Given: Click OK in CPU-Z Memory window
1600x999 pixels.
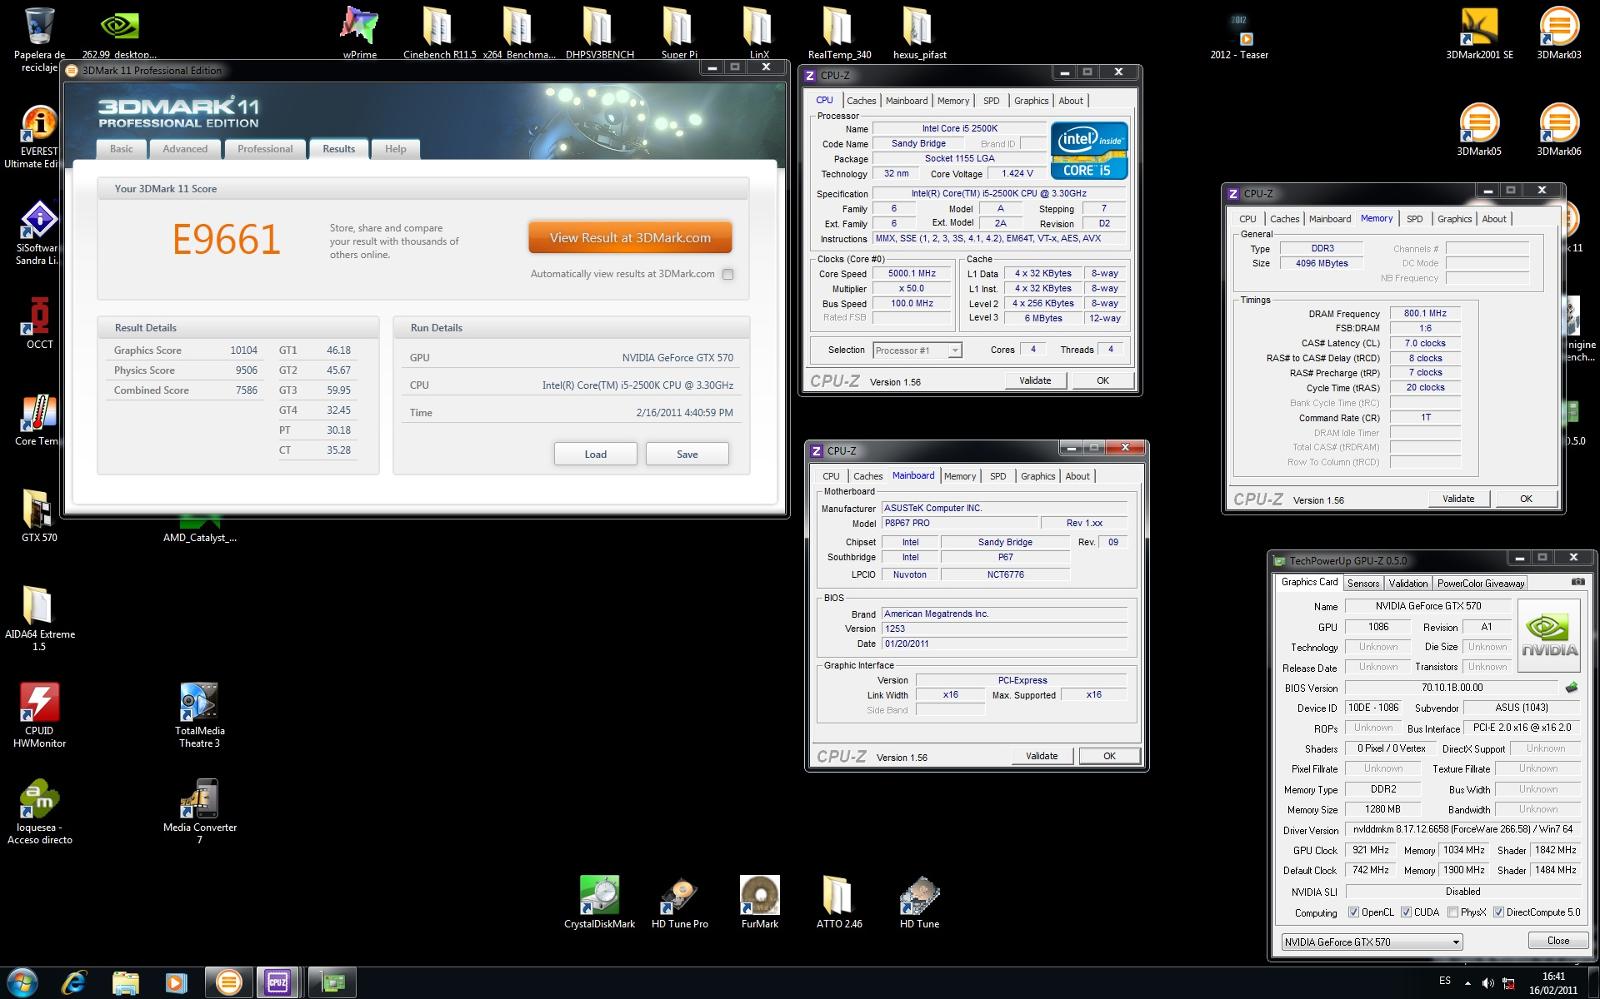Looking at the screenshot, I should pos(1526,498).
